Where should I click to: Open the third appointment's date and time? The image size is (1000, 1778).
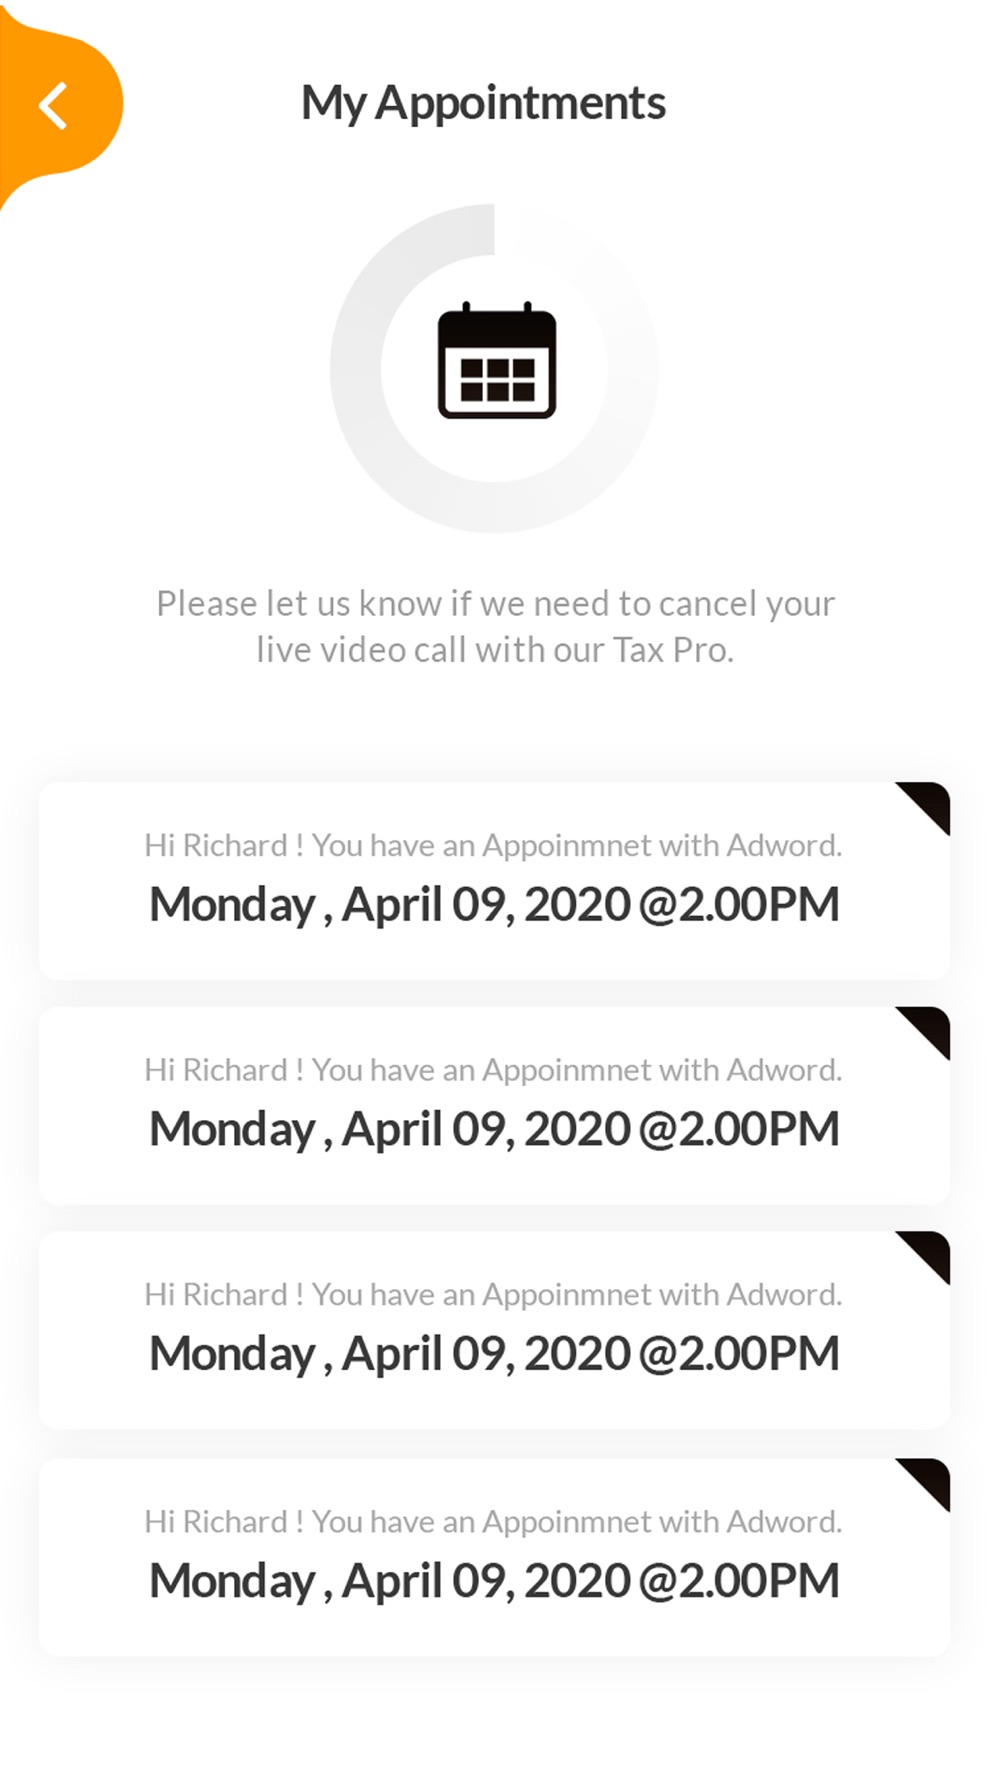point(494,1354)
